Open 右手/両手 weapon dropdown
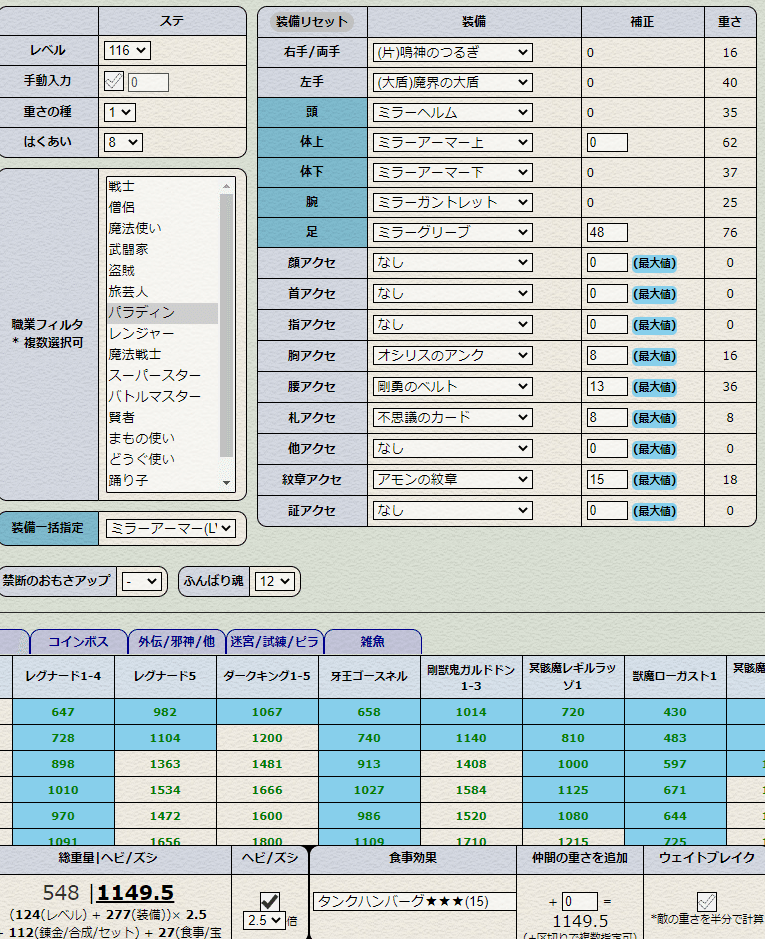Viewport: 765px width, 939px height. [x=452, y=53]
